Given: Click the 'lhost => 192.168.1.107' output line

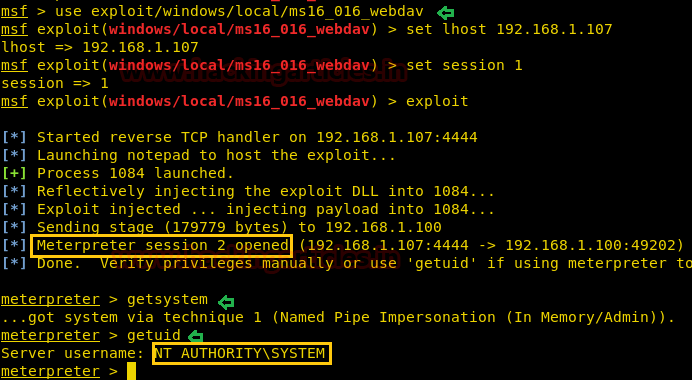Looking at the screenshot, I should click(100, 48).
